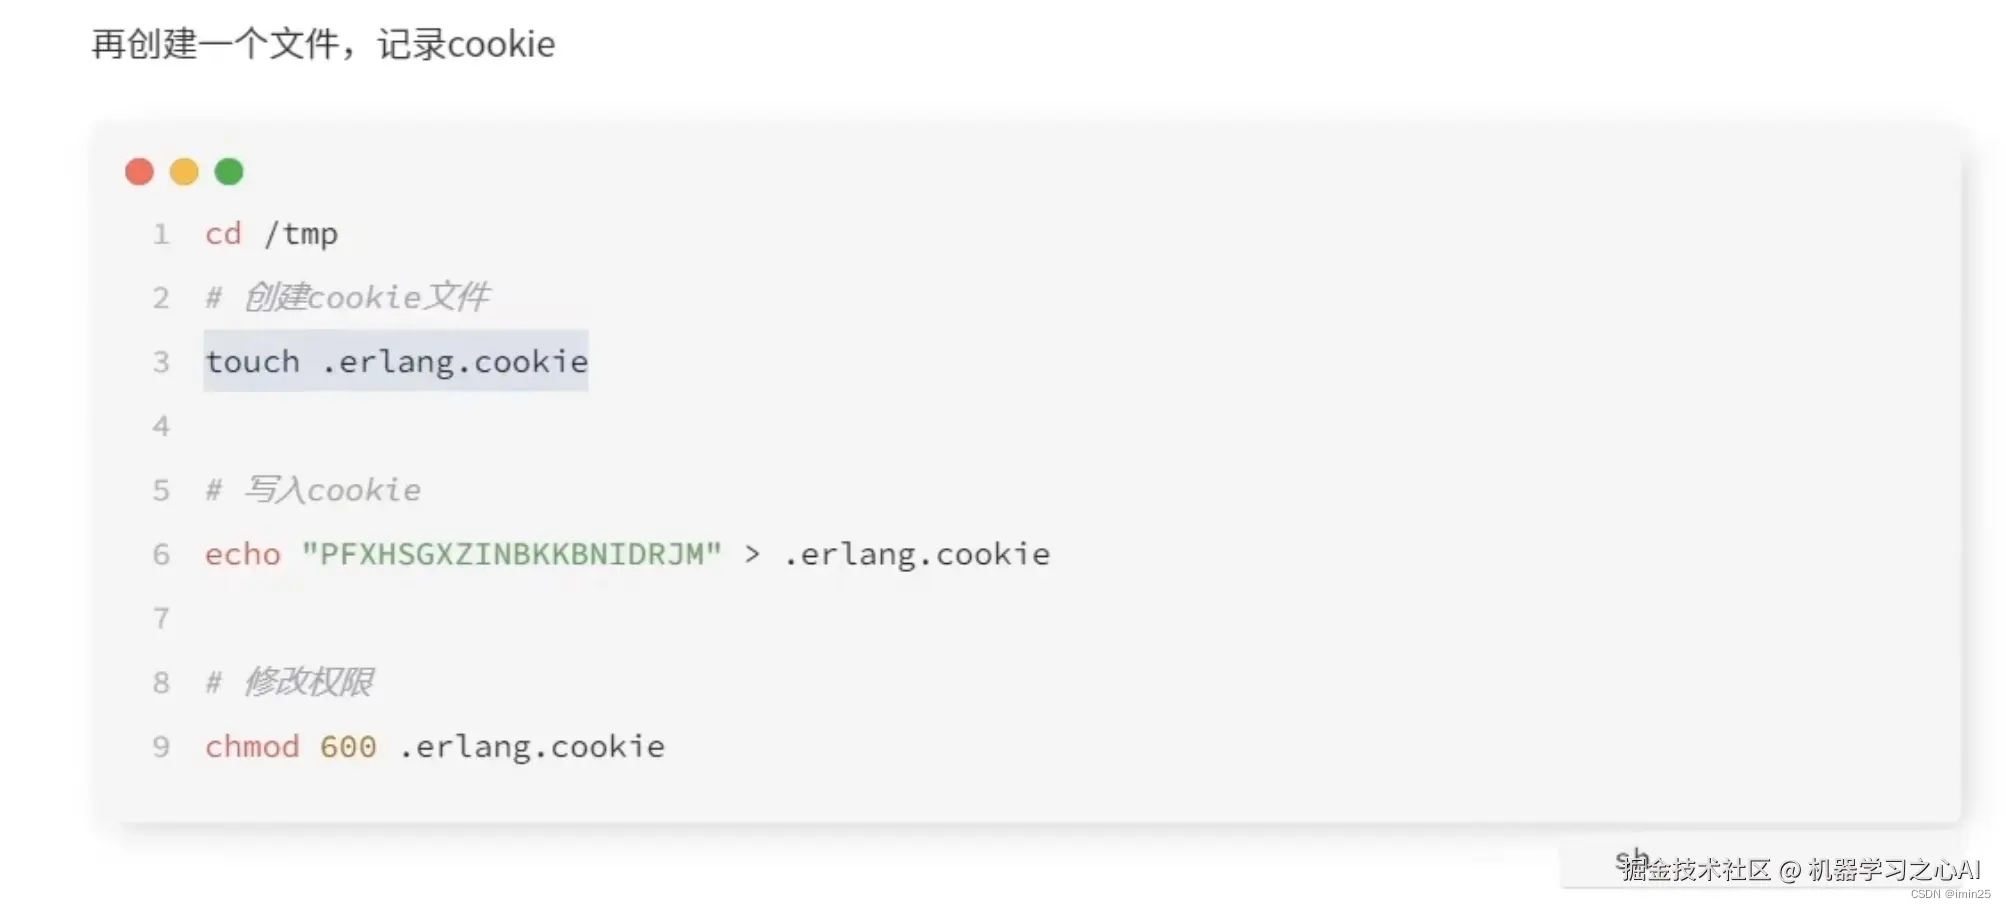2006x908 pixels.
Task: Click the "cd" command on line 1
Action: [223, 234]
